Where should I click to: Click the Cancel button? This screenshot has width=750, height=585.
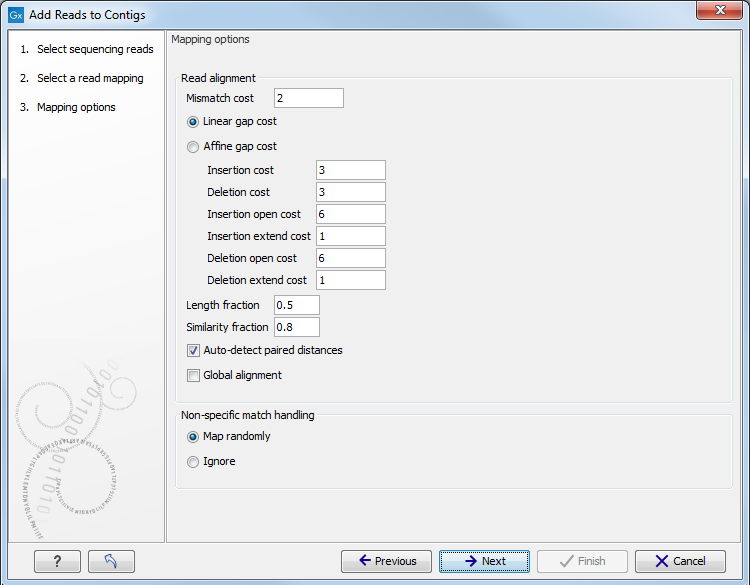pyautogui.click(x=680, y=561)
